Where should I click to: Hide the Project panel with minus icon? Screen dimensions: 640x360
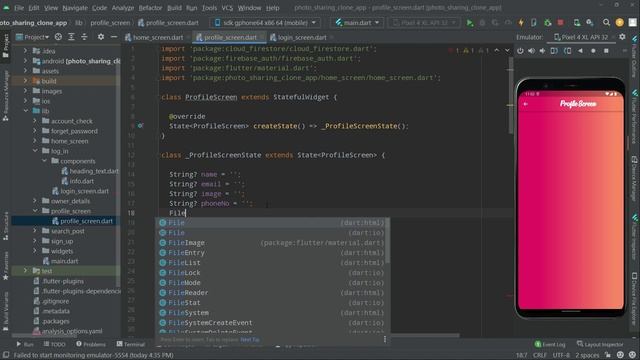[x=114, y=37]
